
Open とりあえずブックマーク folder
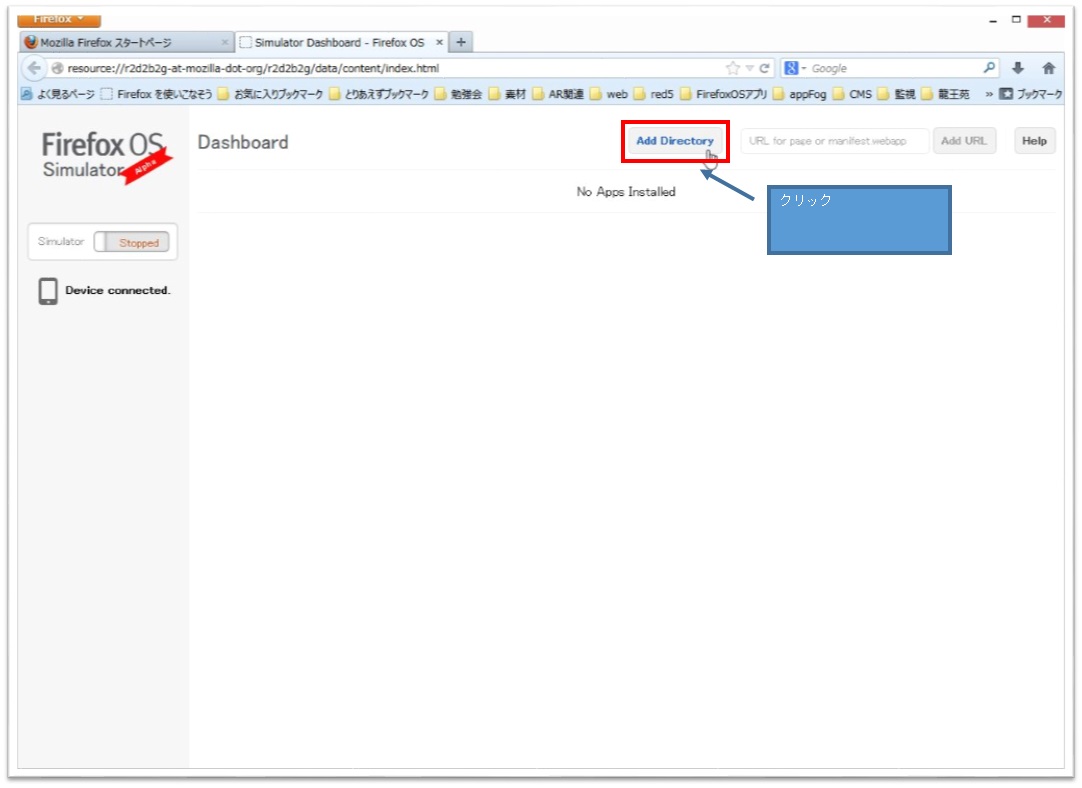click(379, 94)
